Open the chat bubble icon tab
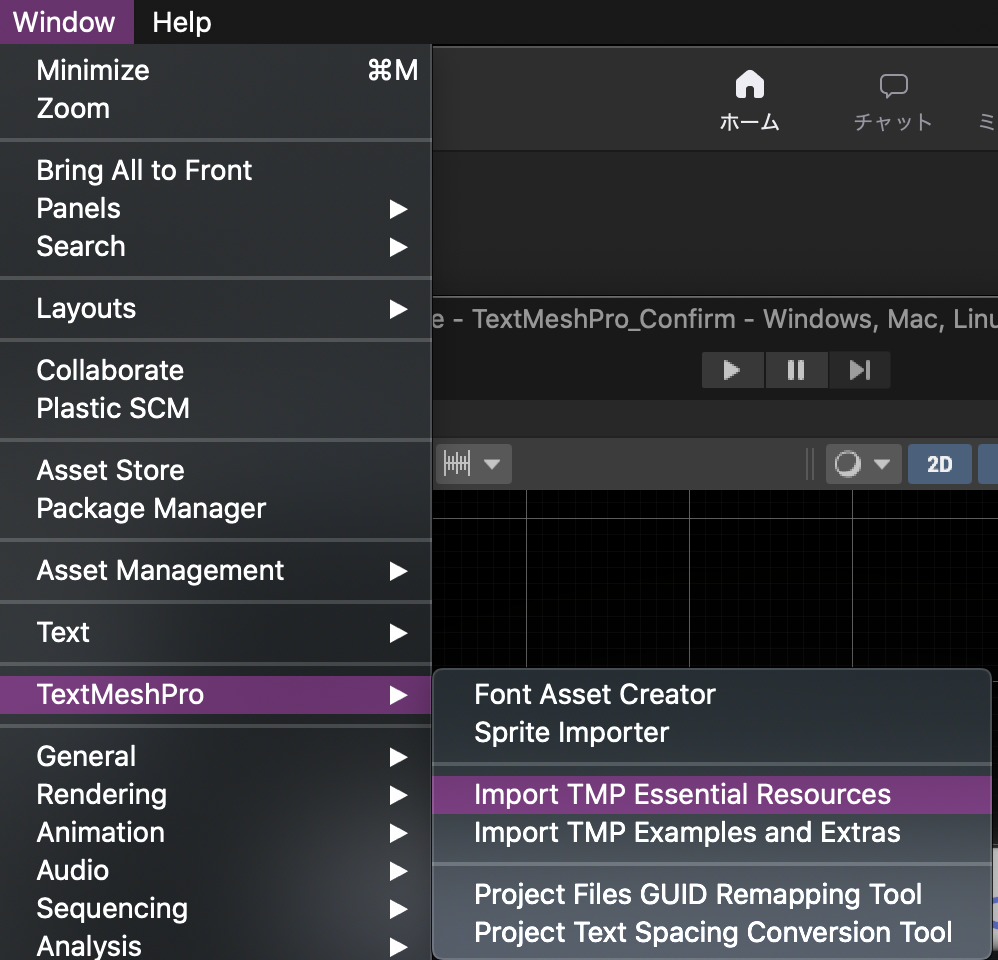This screenshot has width=998, height=960. [893, 100]
